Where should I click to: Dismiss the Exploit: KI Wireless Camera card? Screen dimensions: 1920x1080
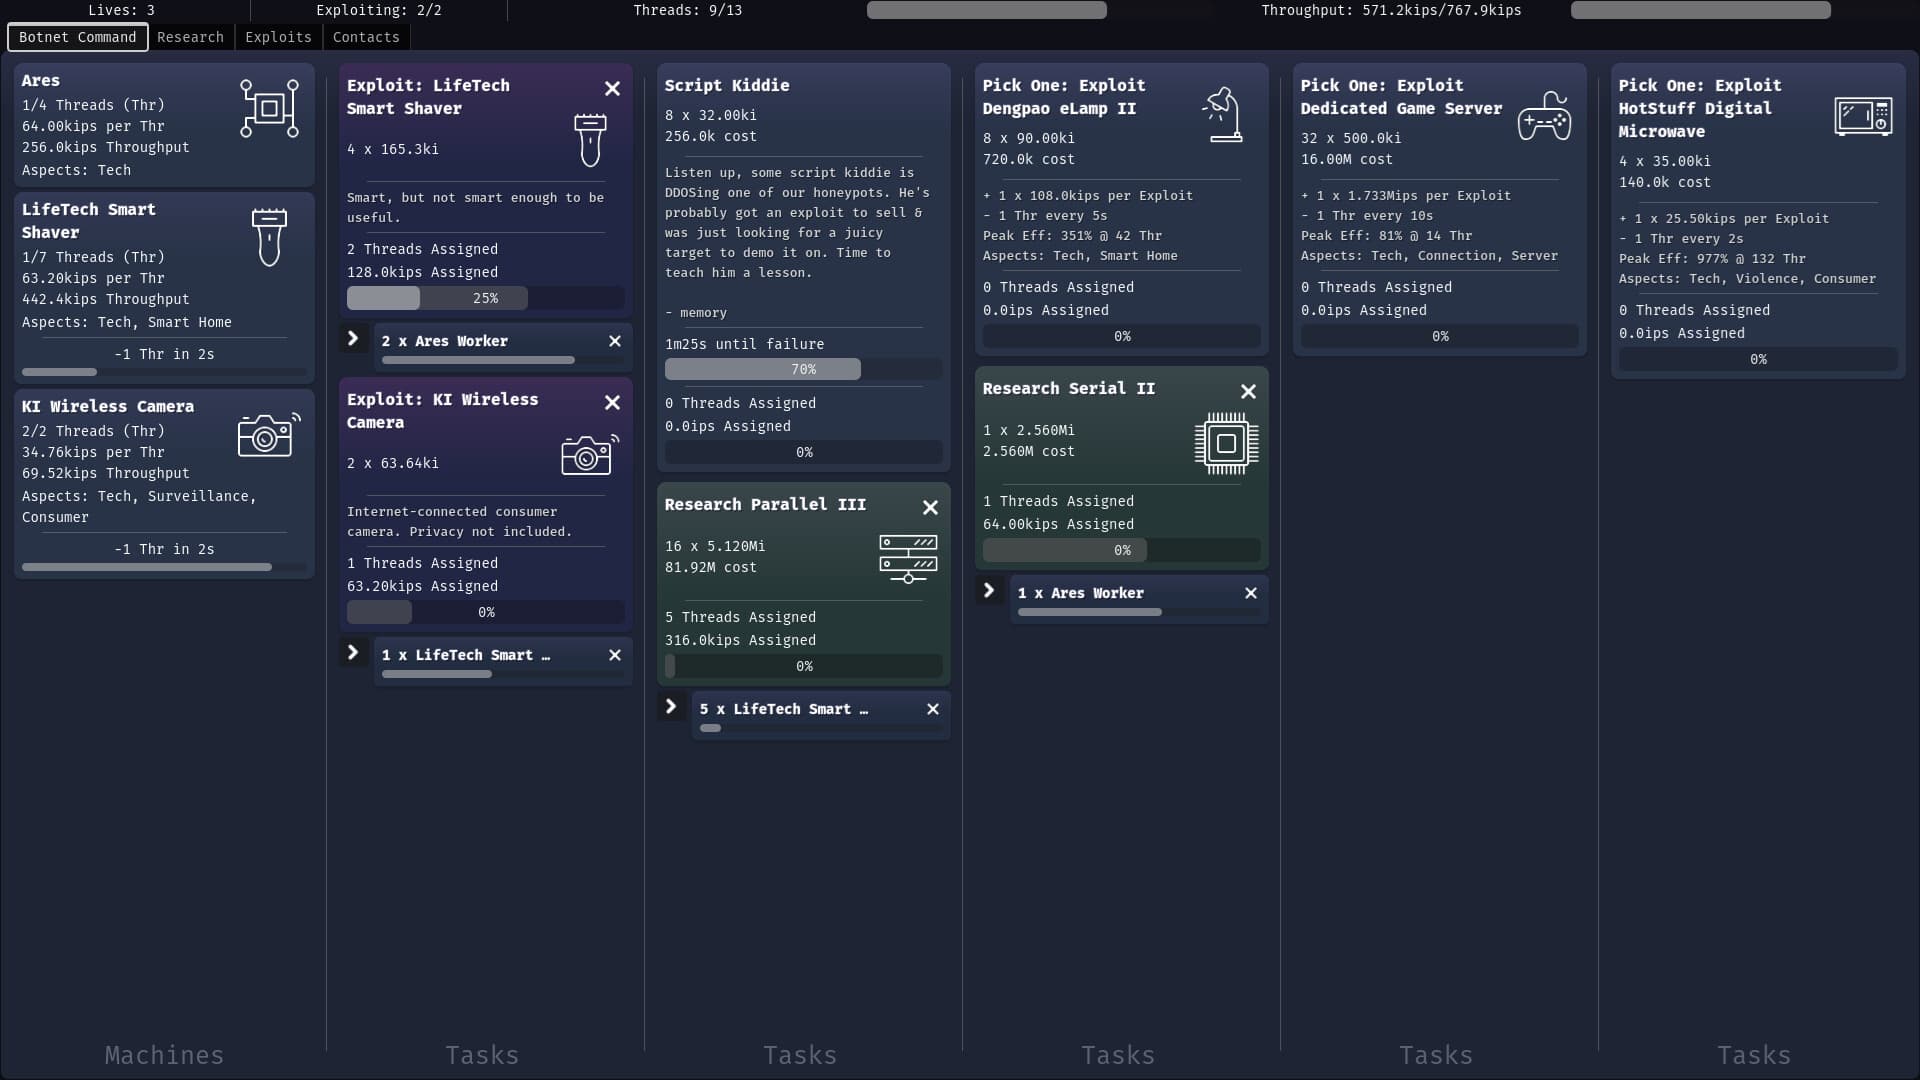click(x=612, y=402)
